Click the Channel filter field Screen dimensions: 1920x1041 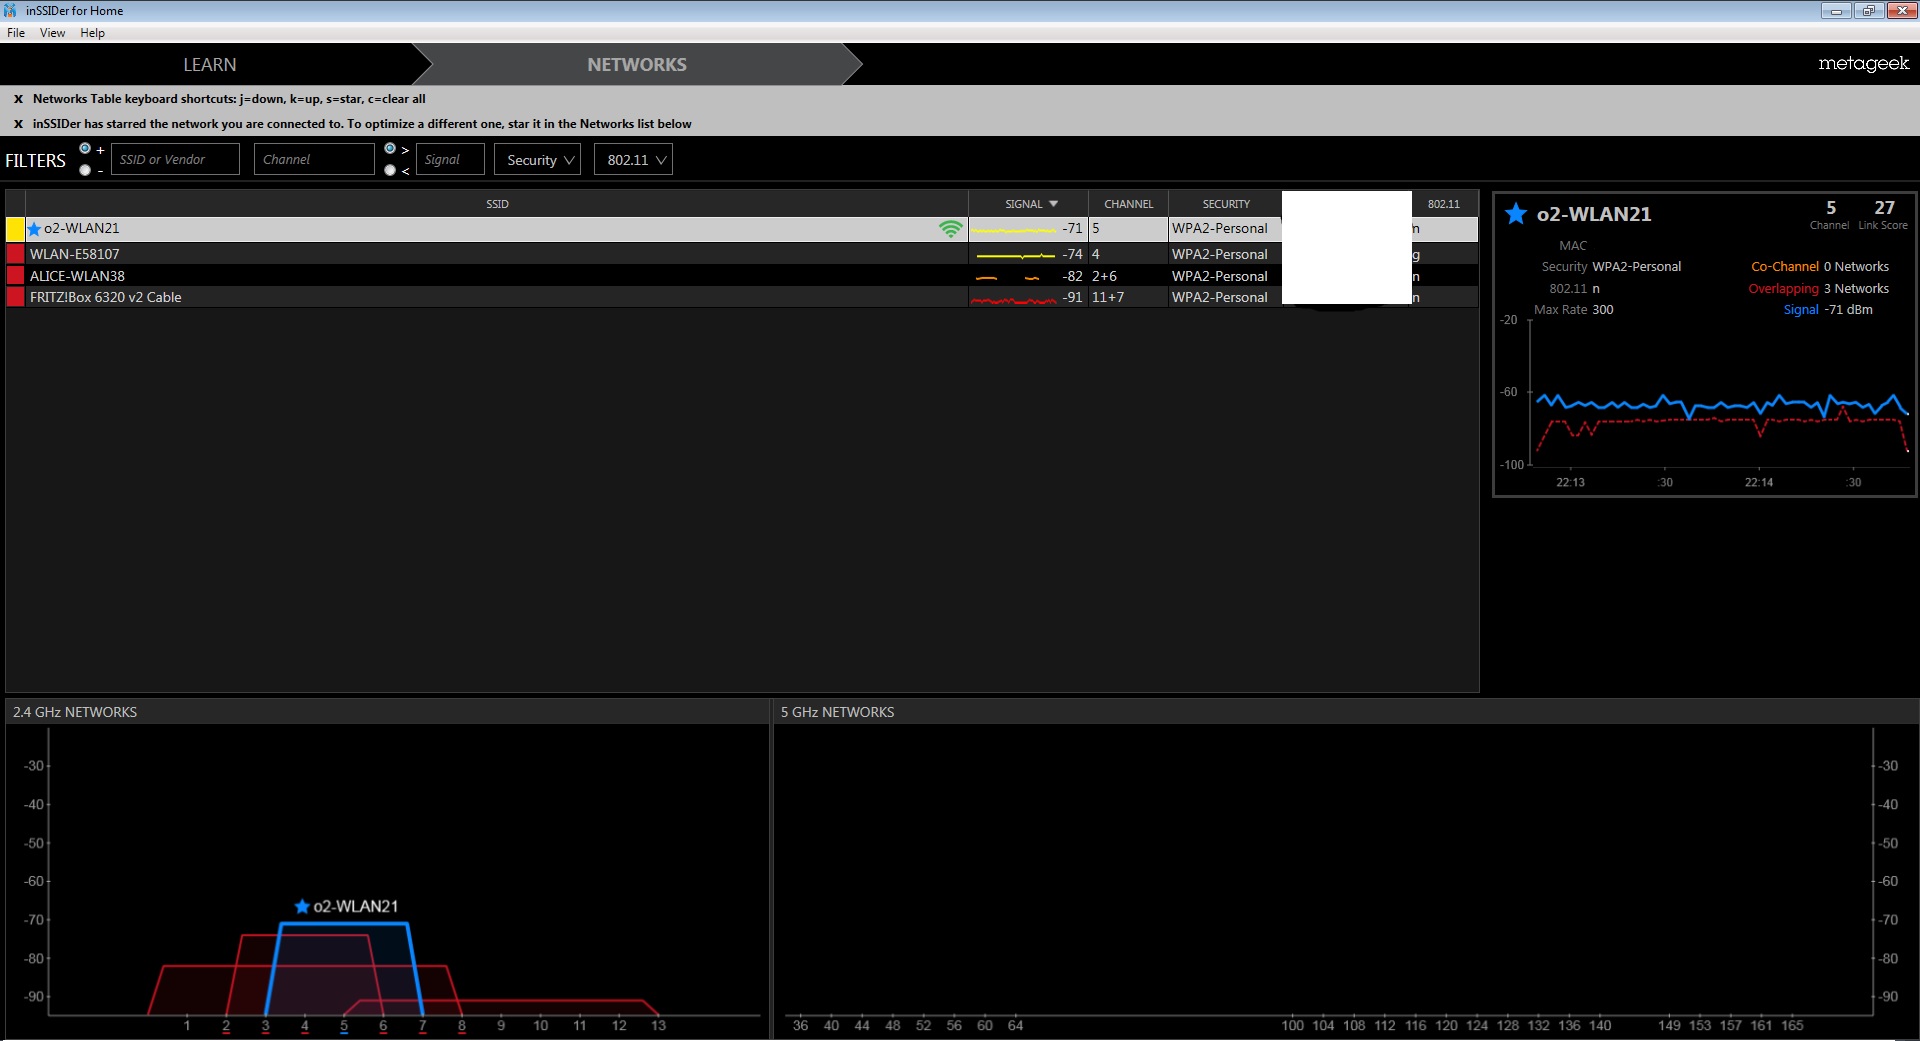coord(314,160)
